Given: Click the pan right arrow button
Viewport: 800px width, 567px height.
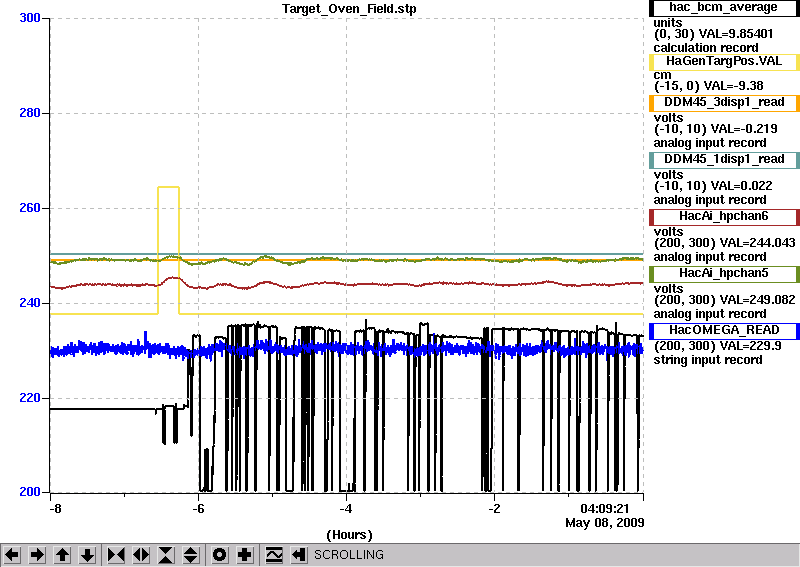Looking at the screenshot, I should click(x=37, y=555).
